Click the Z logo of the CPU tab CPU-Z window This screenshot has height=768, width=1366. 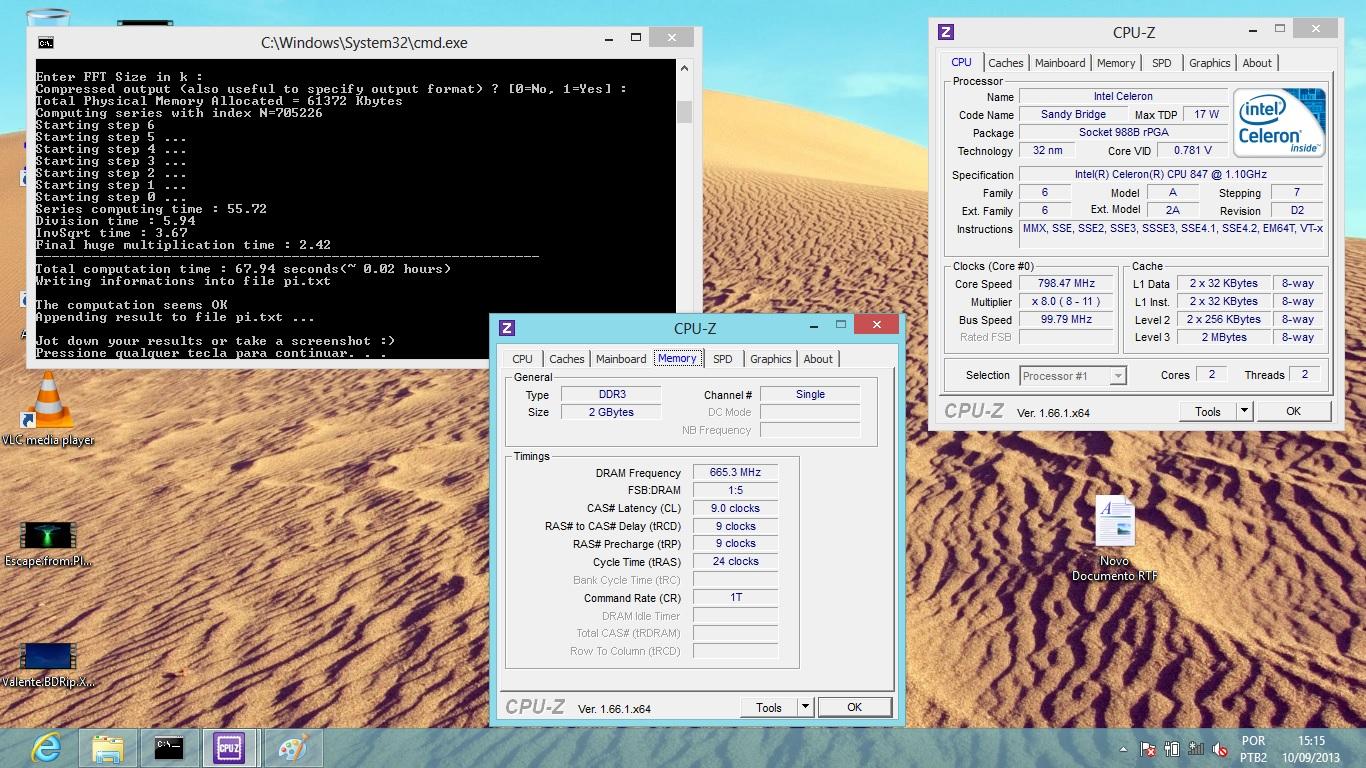tap(946, 32)
